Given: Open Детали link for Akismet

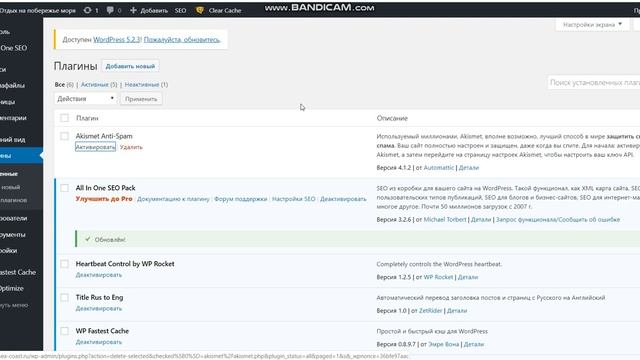Looking at the screenshot, I should (x=469, y=167).
